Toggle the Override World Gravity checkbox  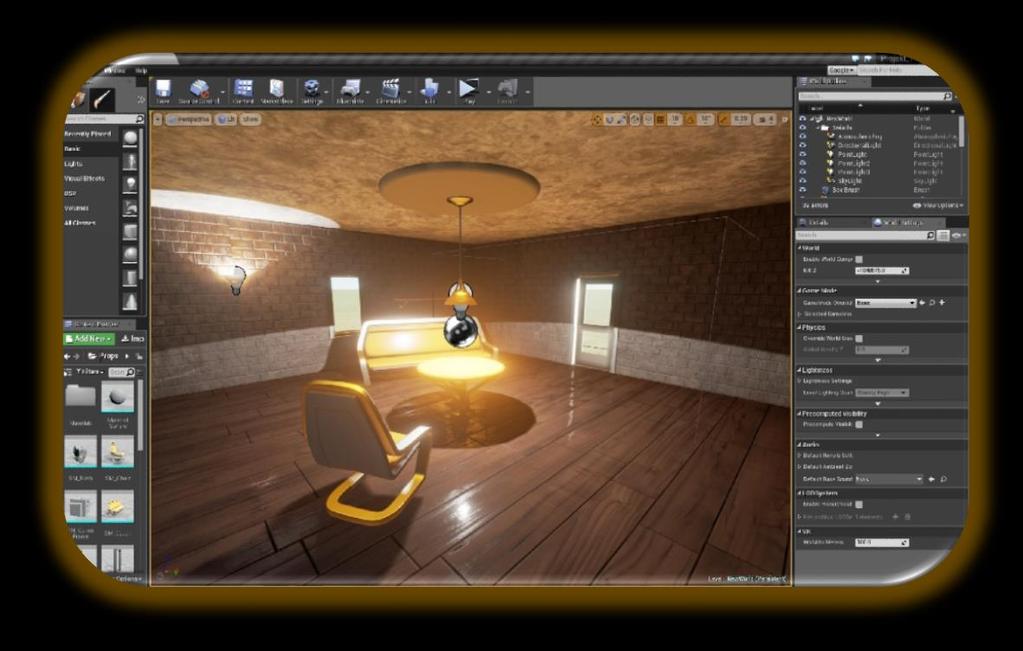859,339
